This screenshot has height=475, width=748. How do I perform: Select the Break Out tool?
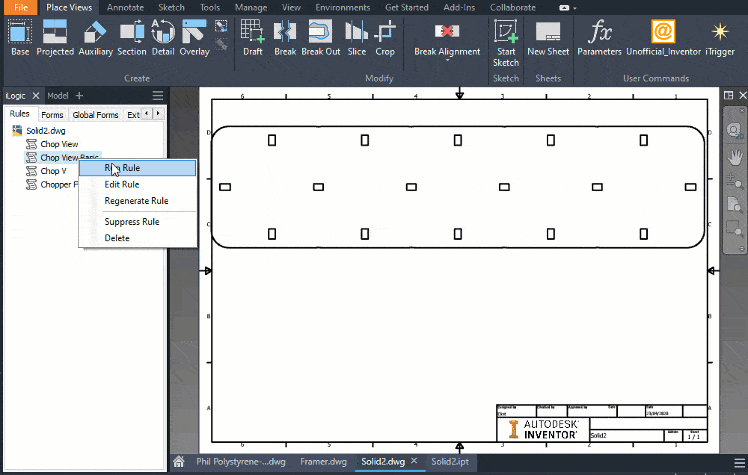(321, 38)
